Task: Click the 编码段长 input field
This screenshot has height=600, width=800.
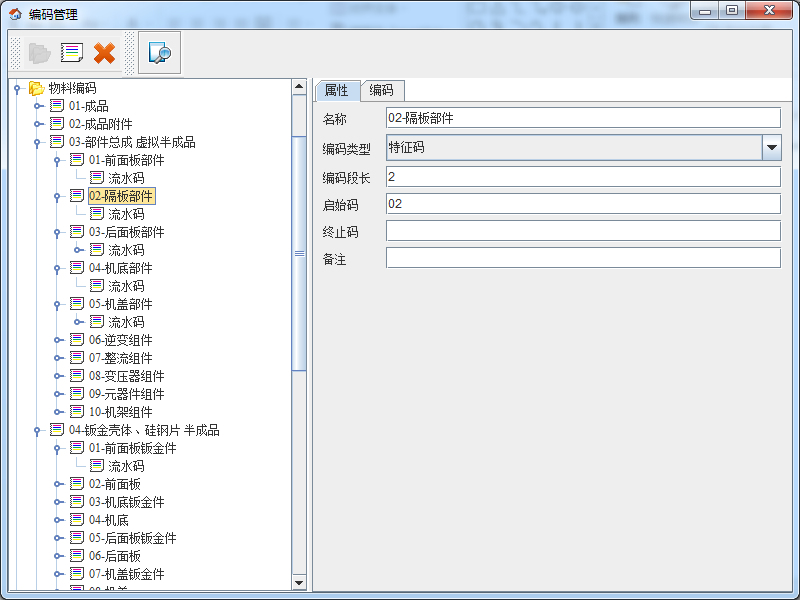Action: 583,177
